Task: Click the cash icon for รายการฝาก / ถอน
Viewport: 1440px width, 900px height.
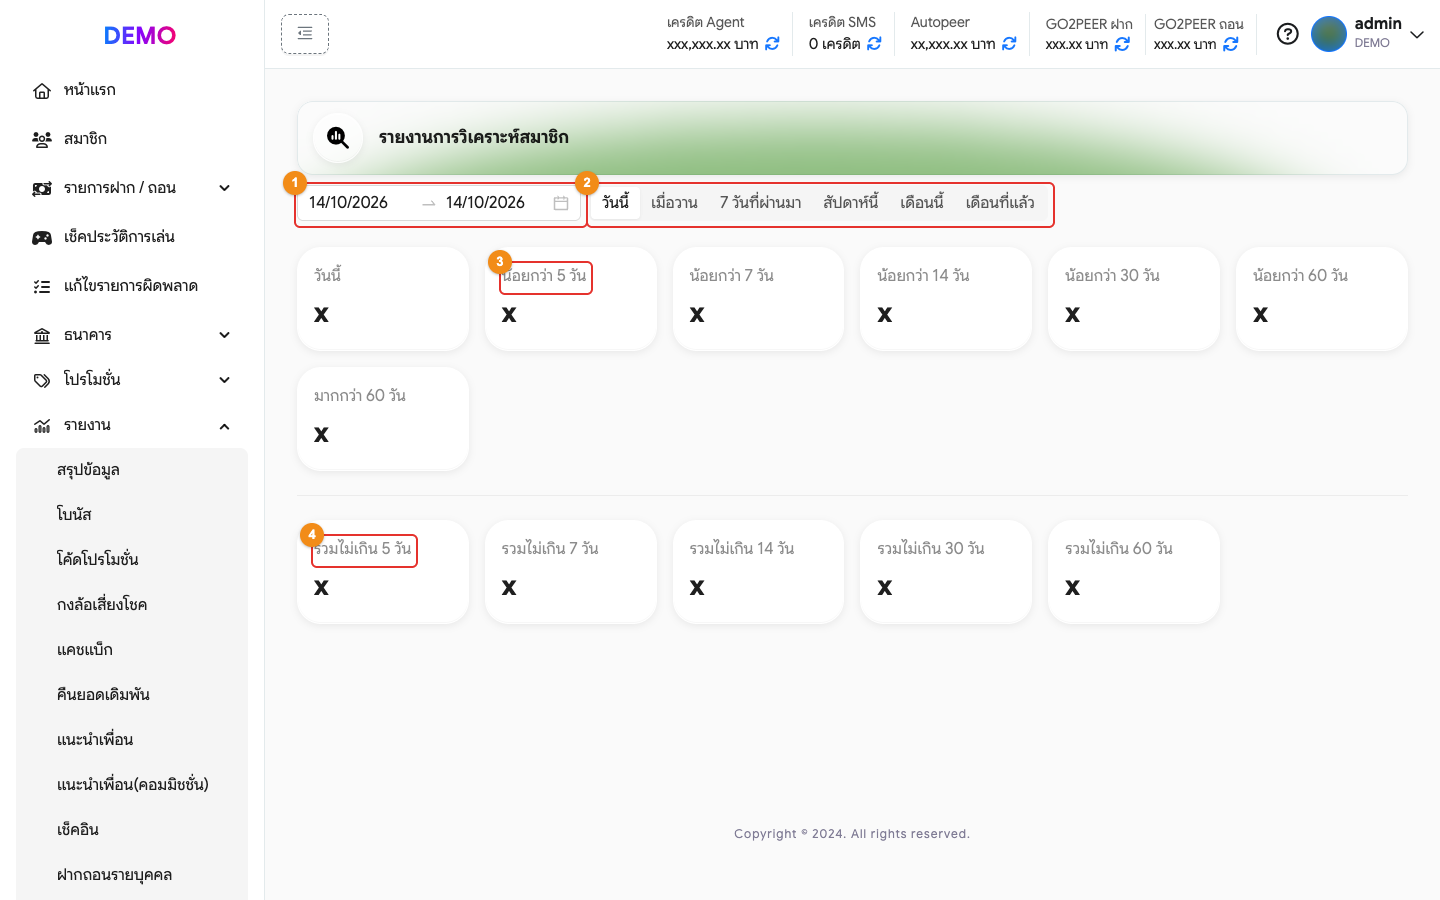Action: (x=42, y=189)
